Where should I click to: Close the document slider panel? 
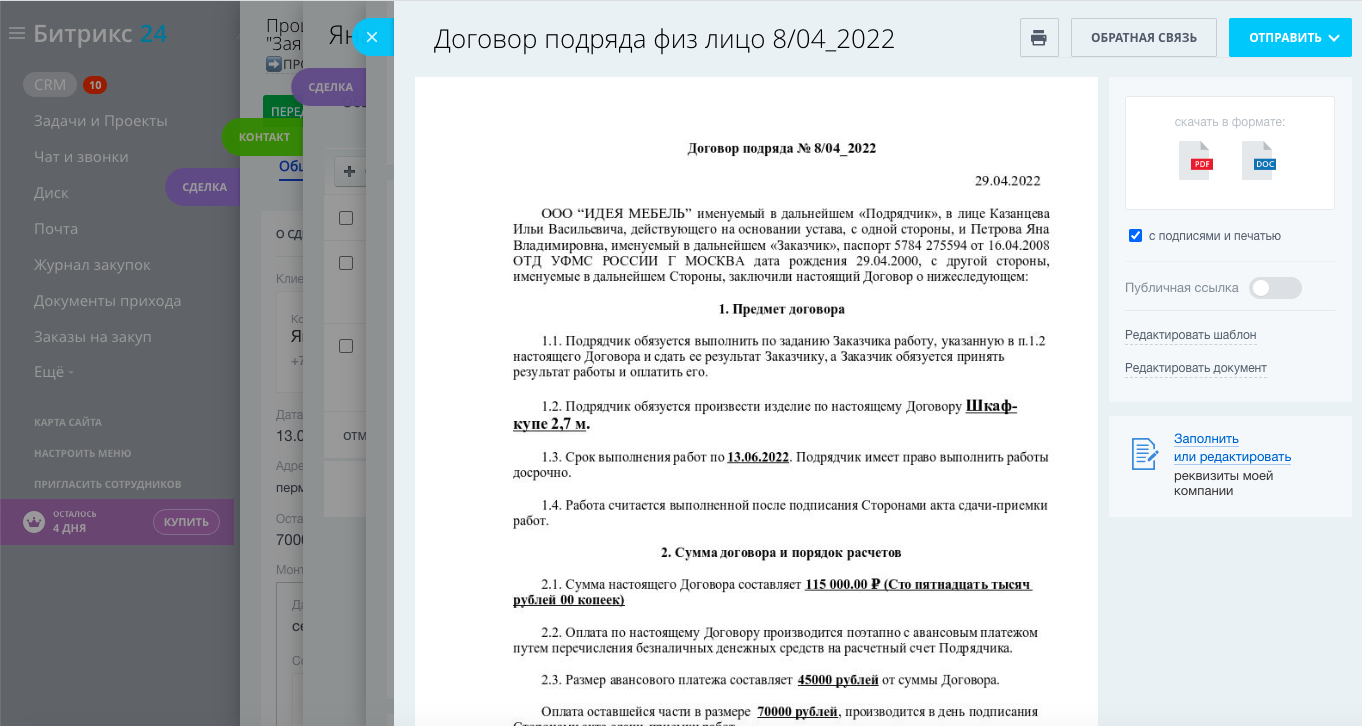372,38
